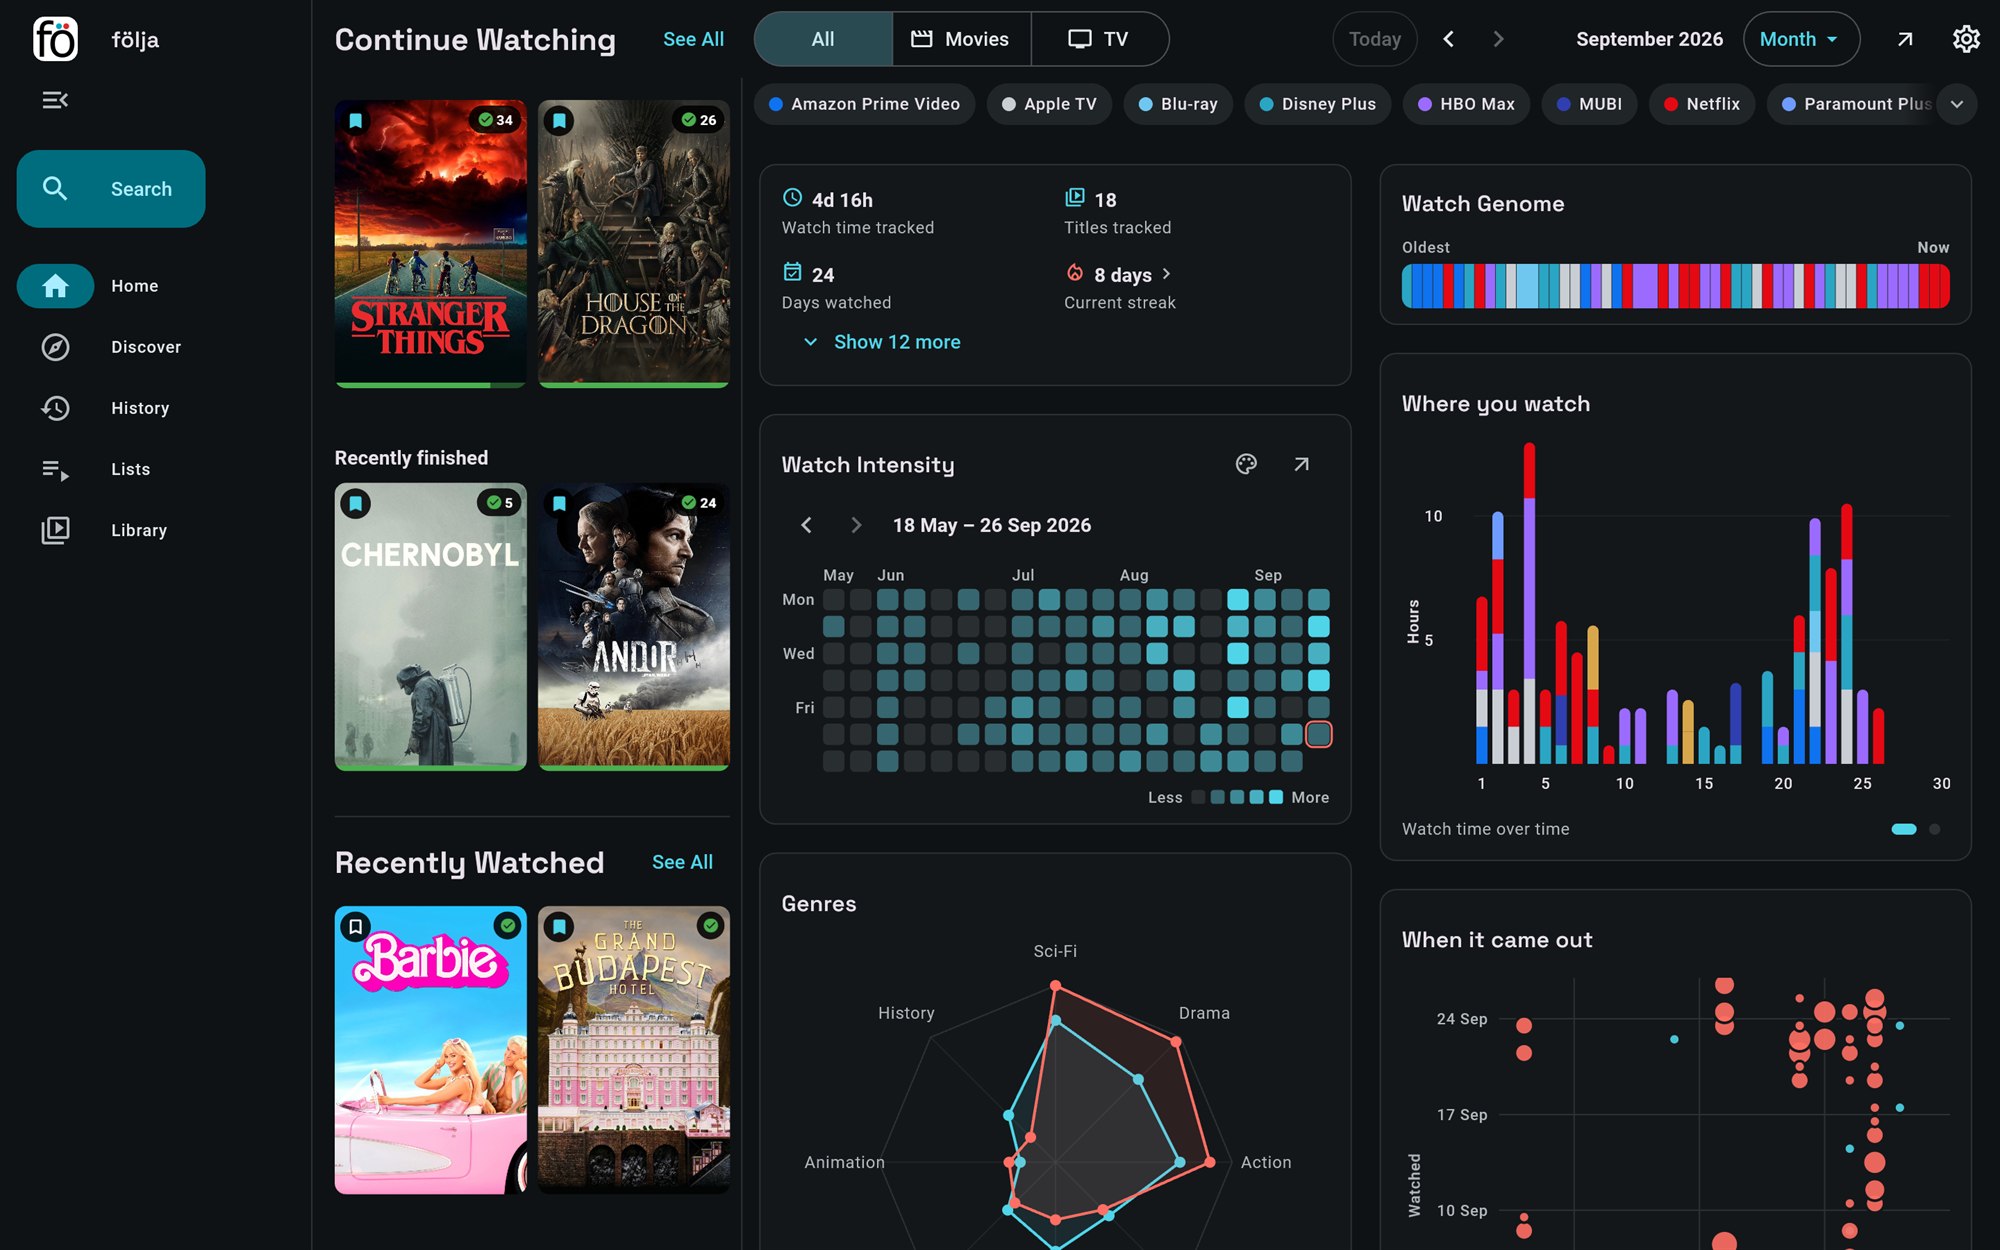Toggle bookmark on House of the Dragon
The height and width of the screenshot is (1250, 2000).
pos(559,121)
